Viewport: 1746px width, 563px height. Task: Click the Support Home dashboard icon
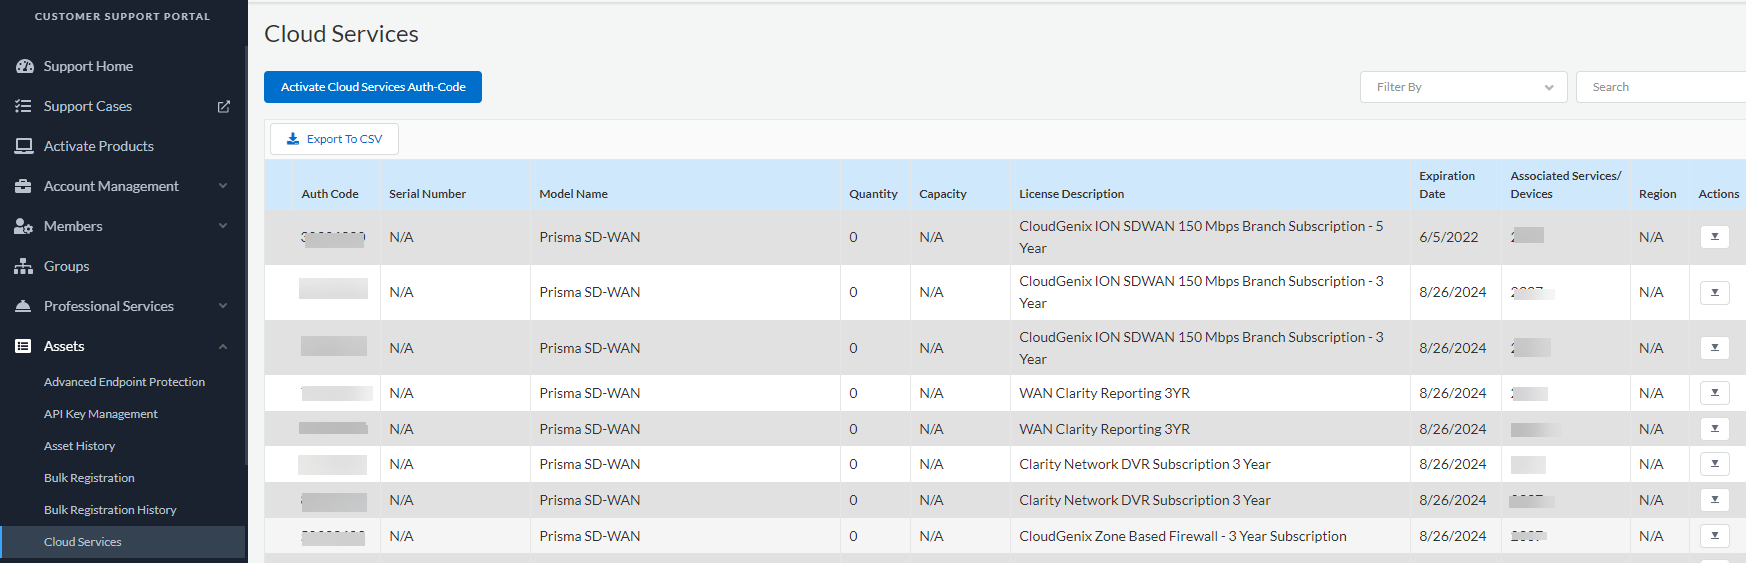coord(24,66)
